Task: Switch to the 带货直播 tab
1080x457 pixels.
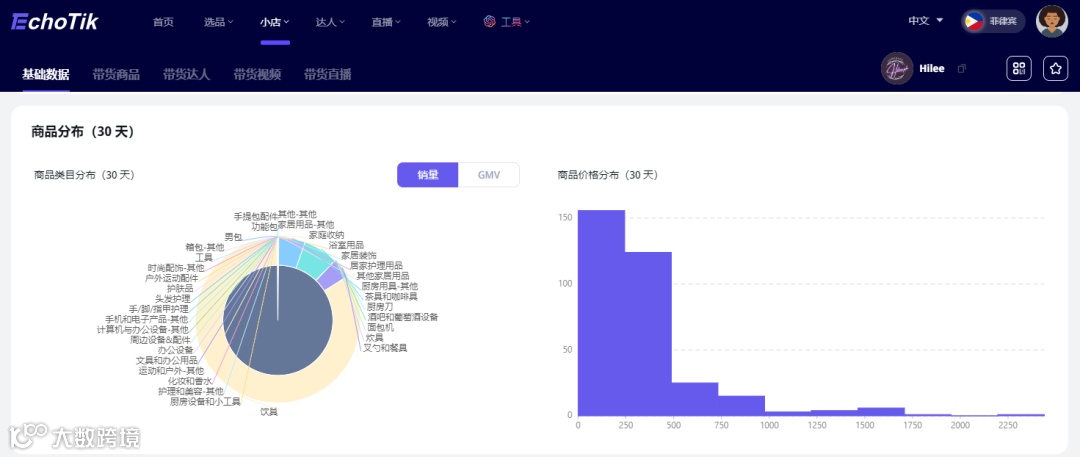Action: click(328, 74)
